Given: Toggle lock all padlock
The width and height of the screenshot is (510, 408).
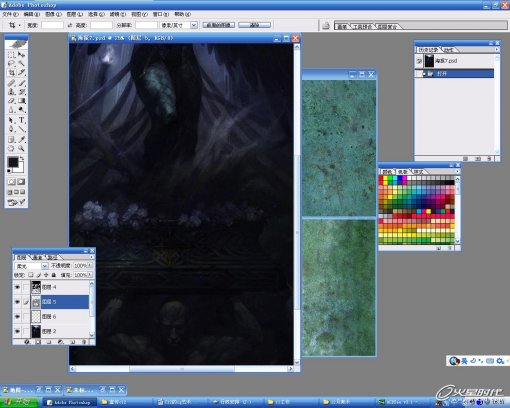Looking at the screenshot, I should (53, 275).
